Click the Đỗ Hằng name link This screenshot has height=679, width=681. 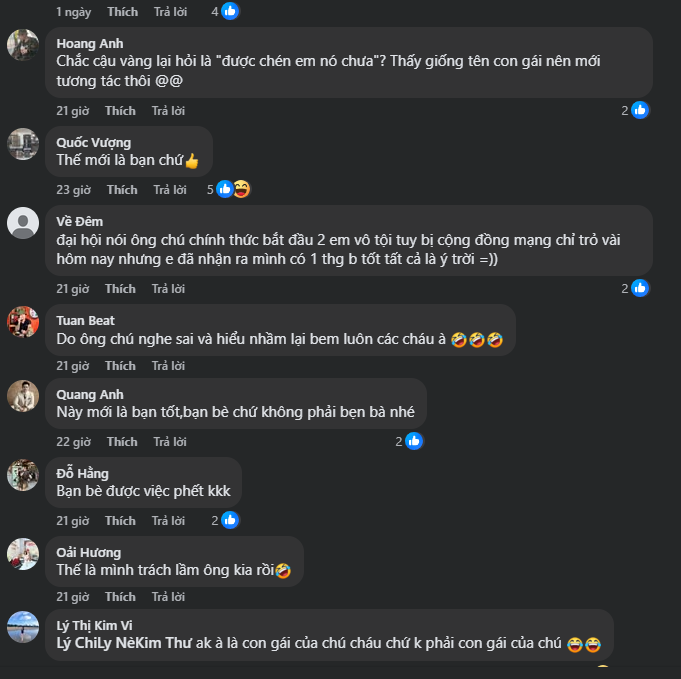(x=83, y=473)
